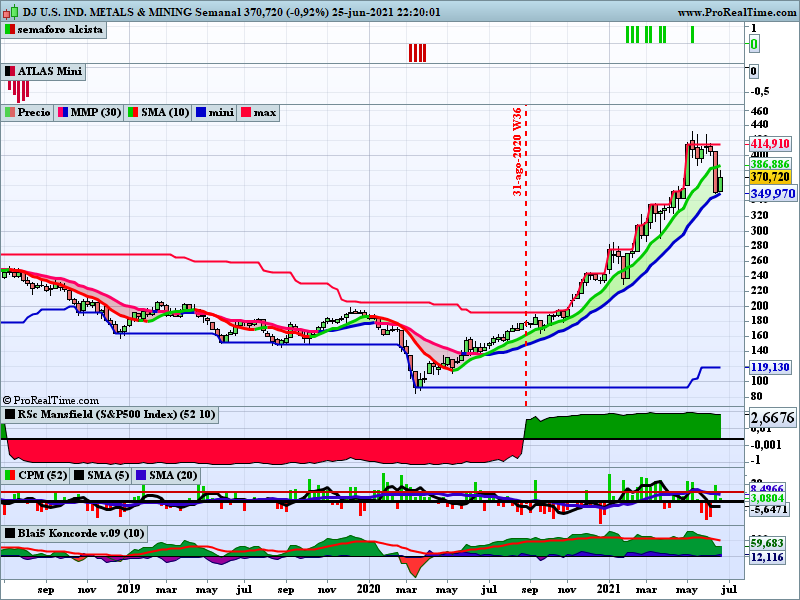Click the Blai5 Koncorde black icon
Viewport: 800px width, 600px height.
coord(10,534)
